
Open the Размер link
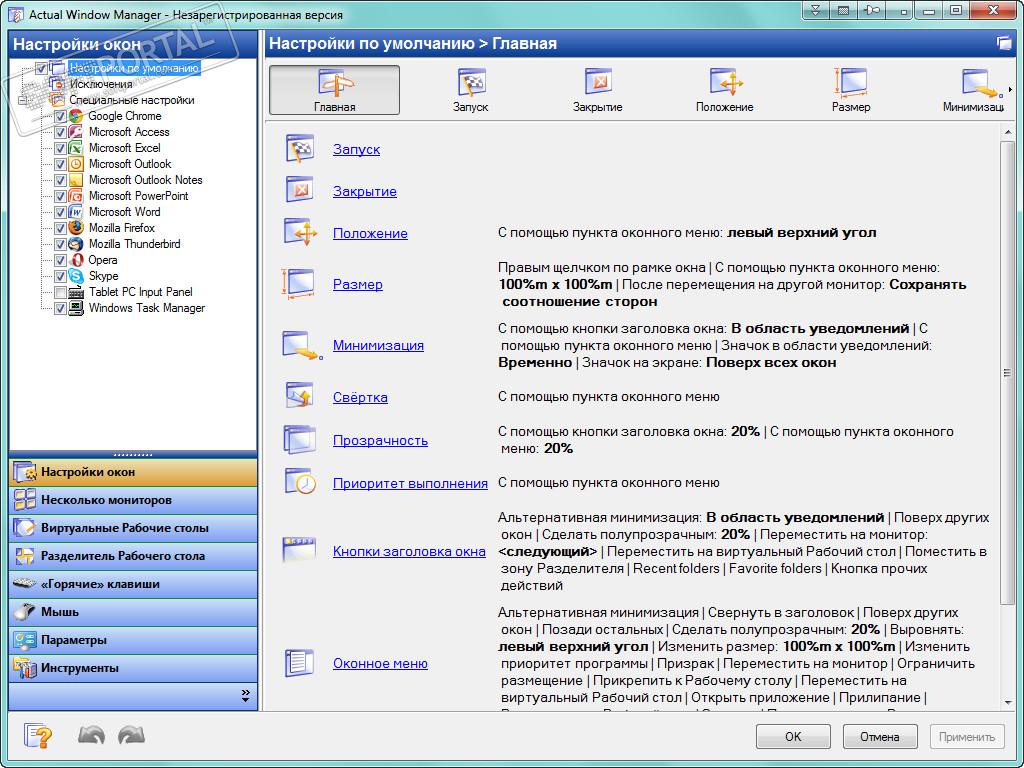(x=358, y=284)
